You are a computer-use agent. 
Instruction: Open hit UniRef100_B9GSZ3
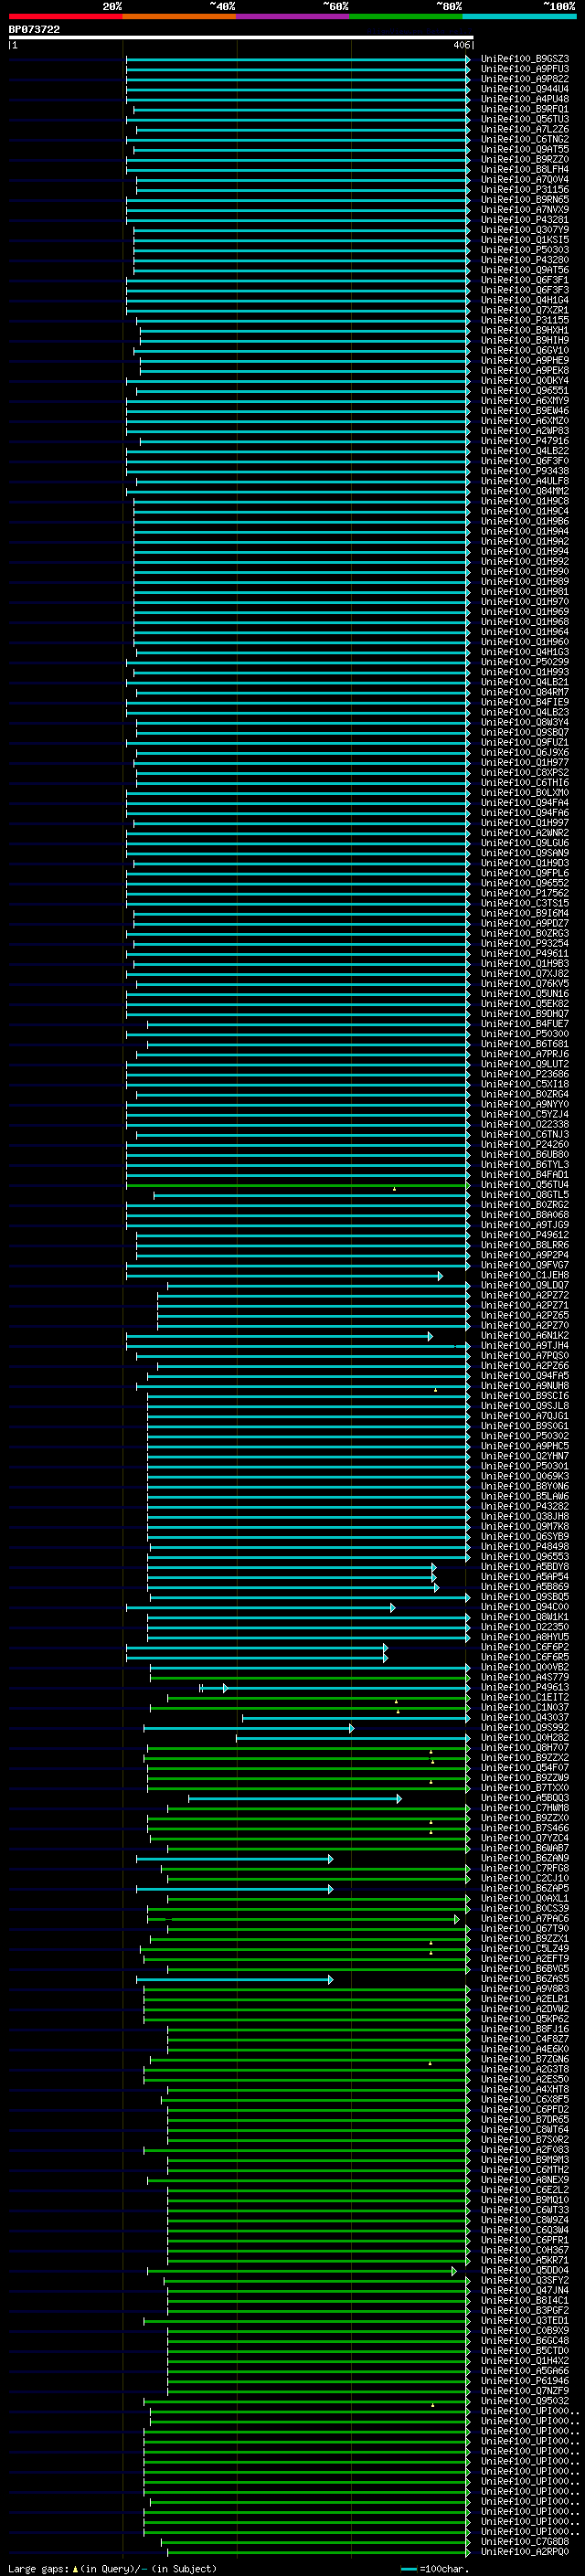[x=525, y=59]
